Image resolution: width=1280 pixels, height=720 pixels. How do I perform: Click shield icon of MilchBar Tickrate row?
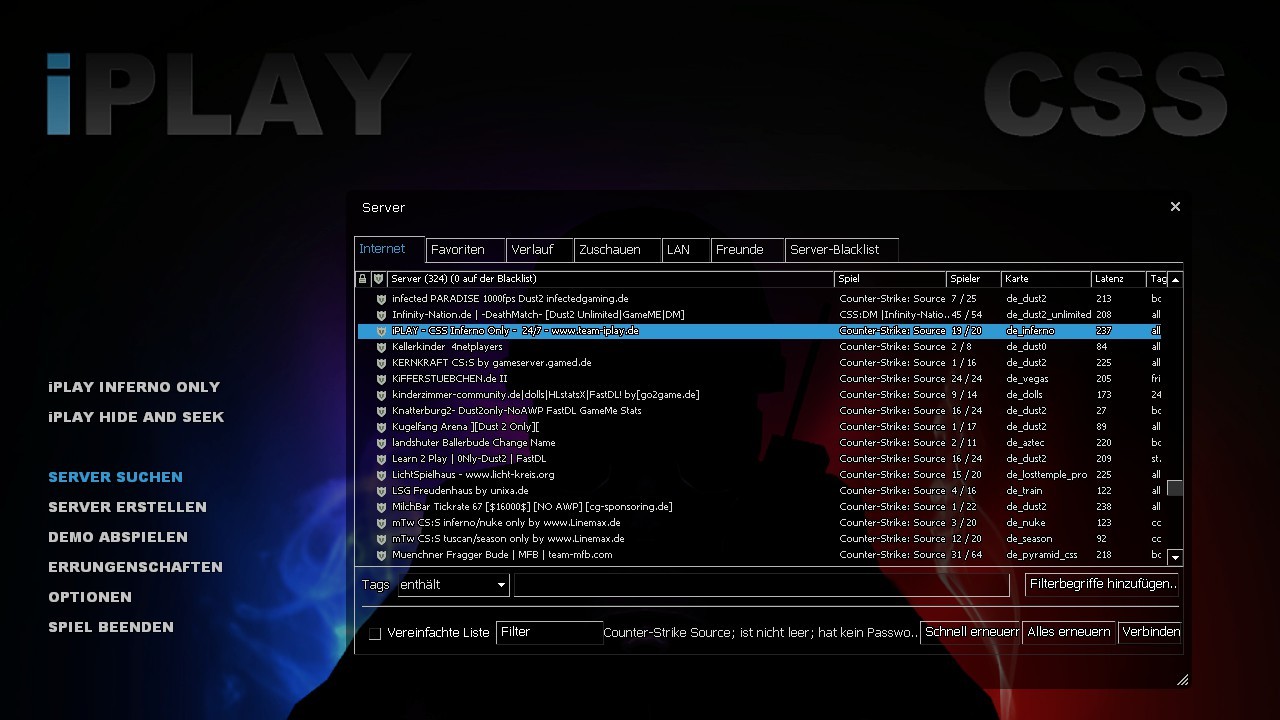(381, 507)
